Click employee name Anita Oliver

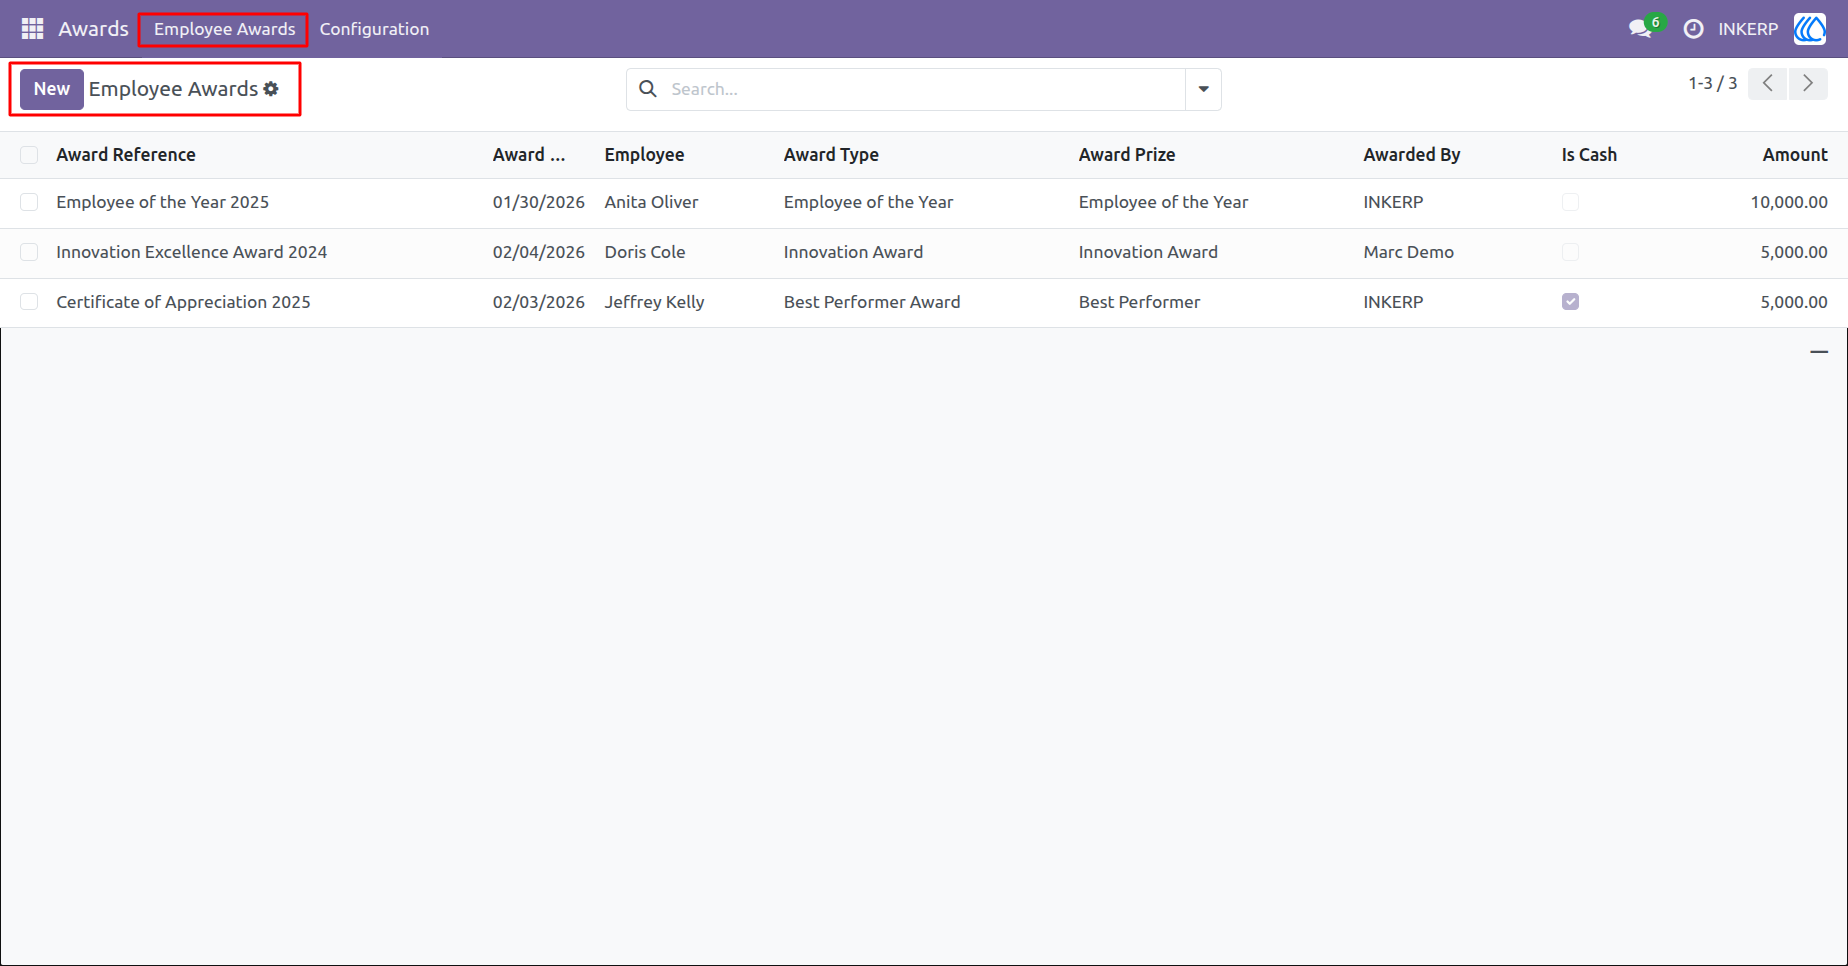[x=651, y=202]
